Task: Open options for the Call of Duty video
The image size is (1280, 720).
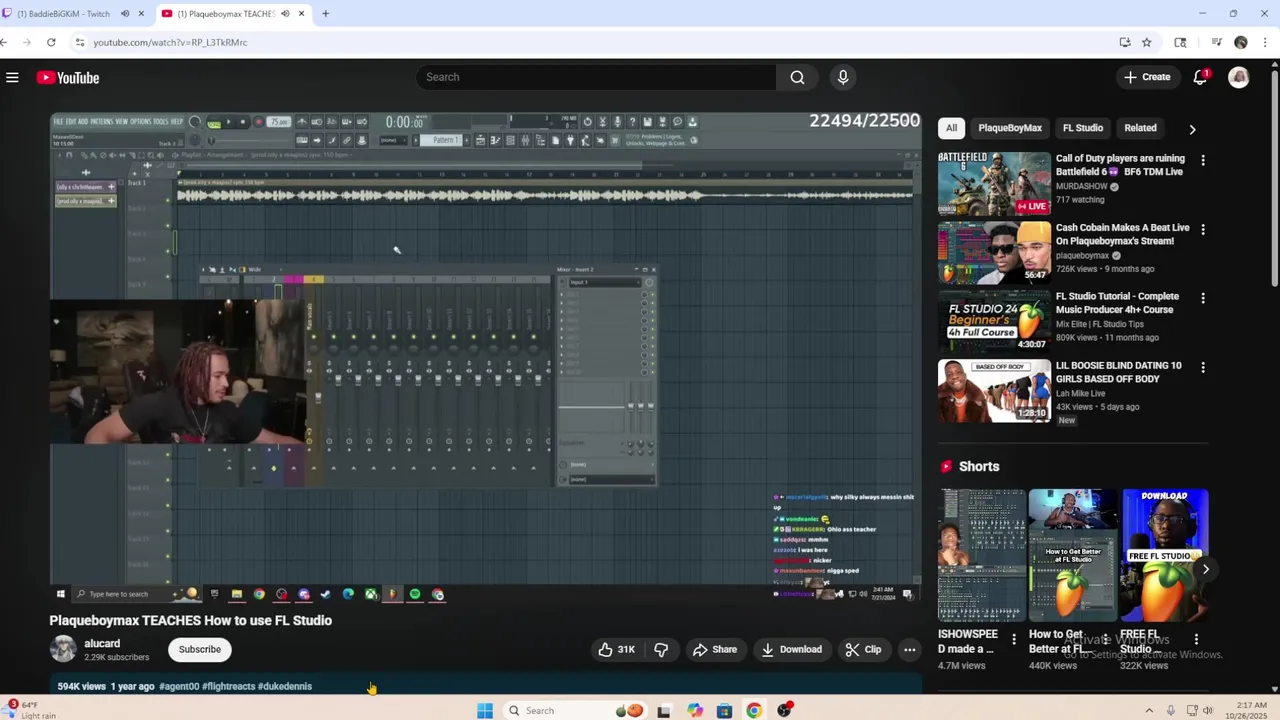Action: [x=1203, y=160]
